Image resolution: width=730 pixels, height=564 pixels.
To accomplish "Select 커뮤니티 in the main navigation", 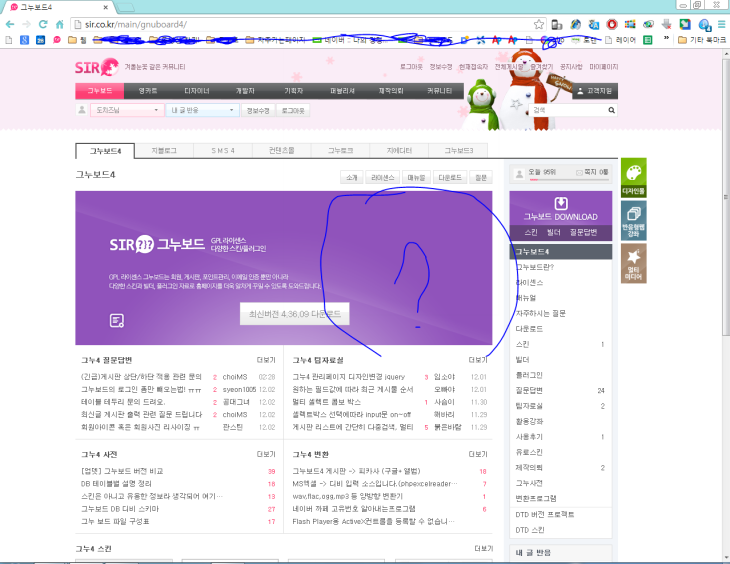I will (x=439, y=91).
